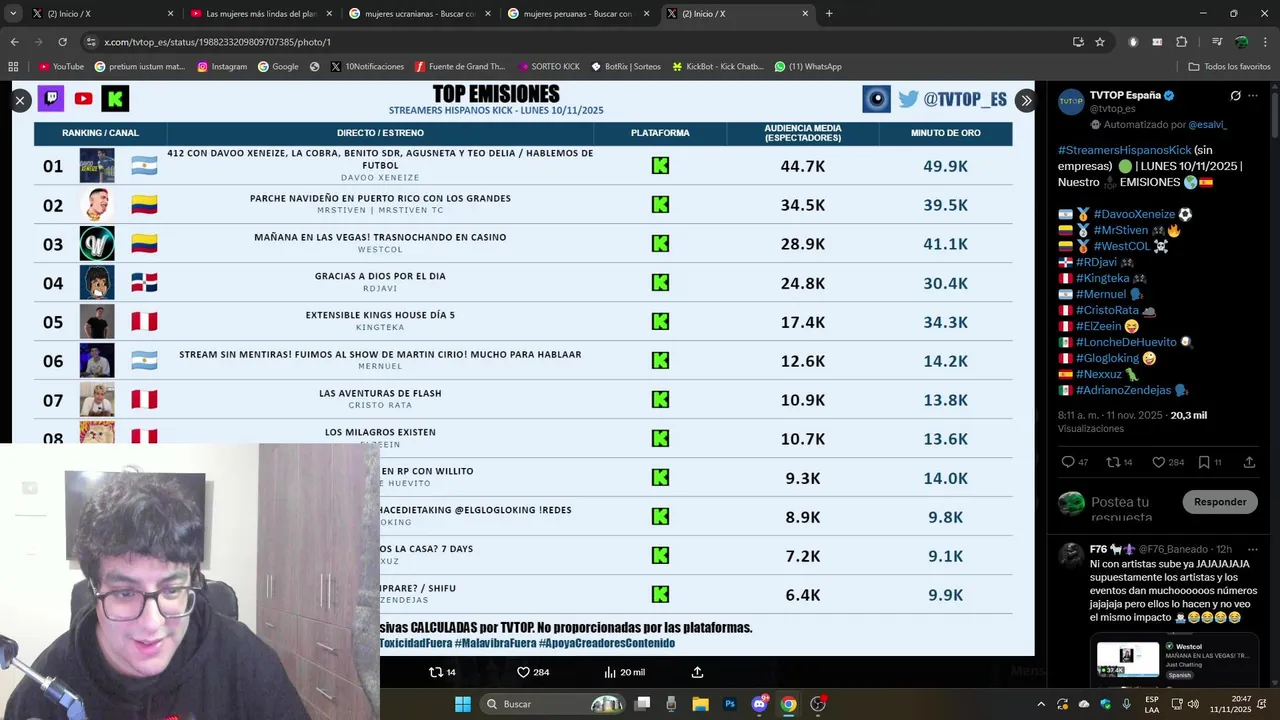The width and height of the screenshot is (1280, 720).
Task: Open the Chrome three-dot menu
Action: point(1265,42)
